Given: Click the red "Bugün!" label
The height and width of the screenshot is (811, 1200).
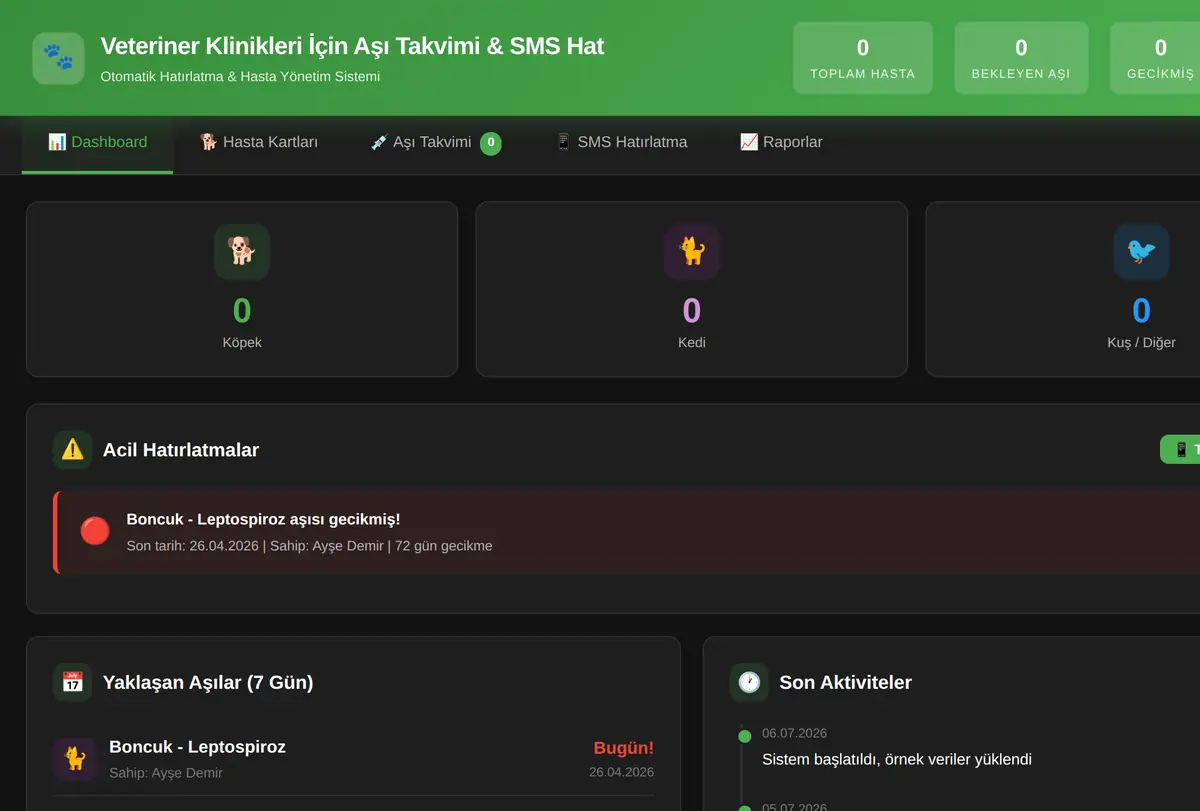Looking at the screenshot, I should point(624,748).
